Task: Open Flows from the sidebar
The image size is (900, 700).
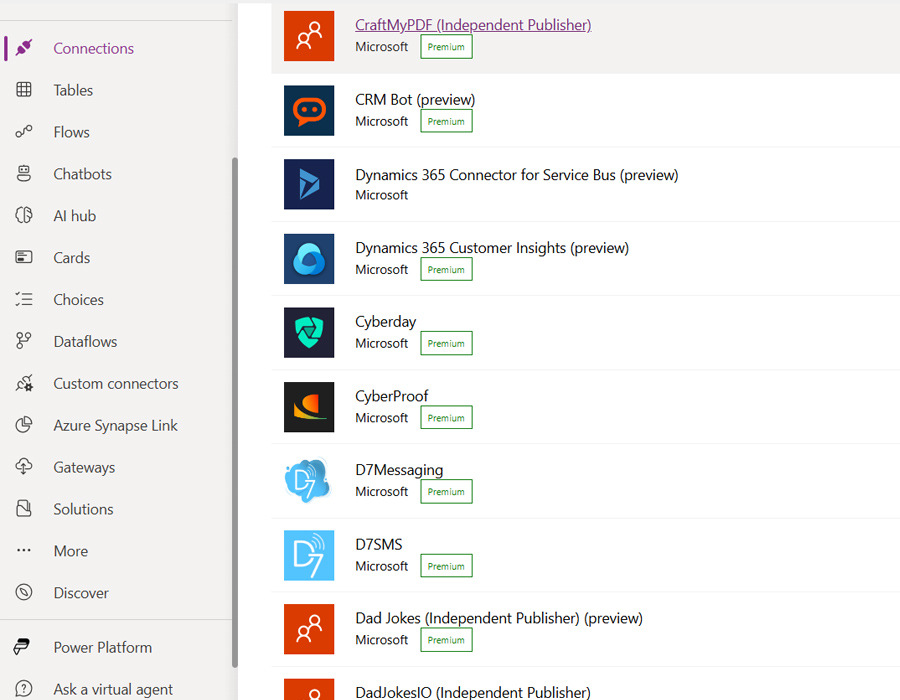Action: pyautogui.click(x=71, y=132)
